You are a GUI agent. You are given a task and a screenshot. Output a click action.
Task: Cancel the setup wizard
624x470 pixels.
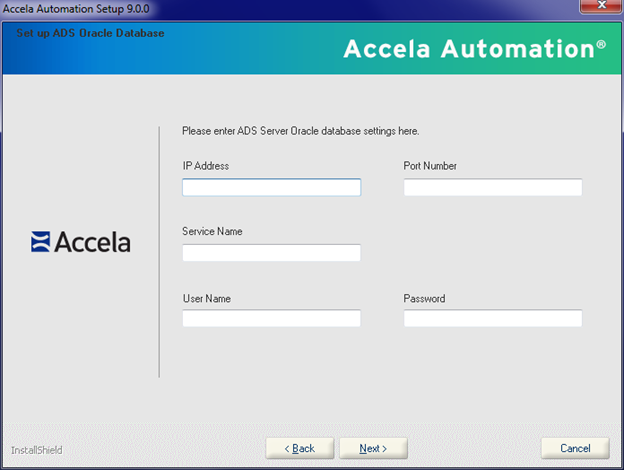(x=575, y=448)
